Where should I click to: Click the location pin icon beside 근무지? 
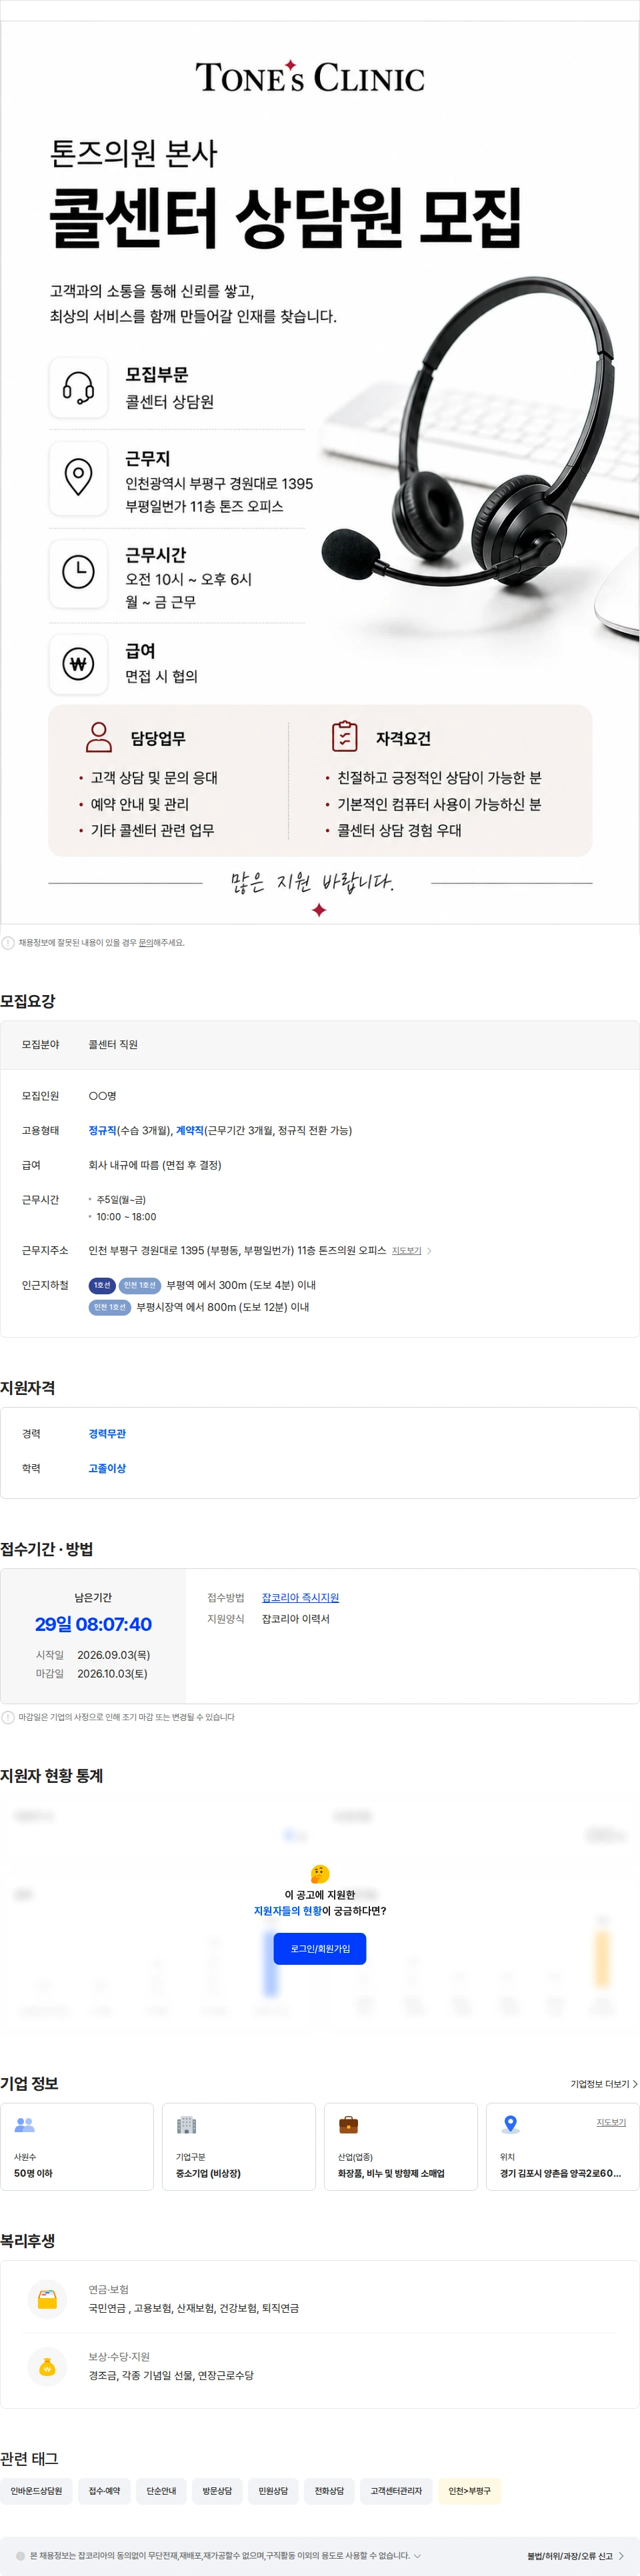coord(78,477)
